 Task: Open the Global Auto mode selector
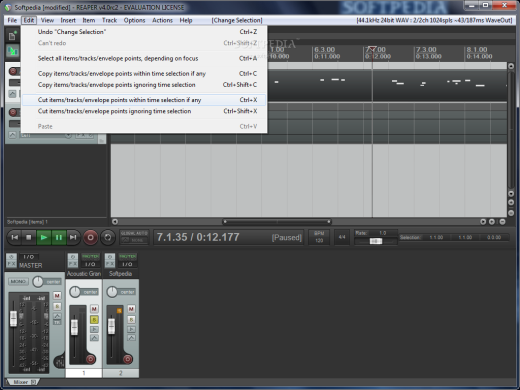pyautogui.click(x=134, y=237)
